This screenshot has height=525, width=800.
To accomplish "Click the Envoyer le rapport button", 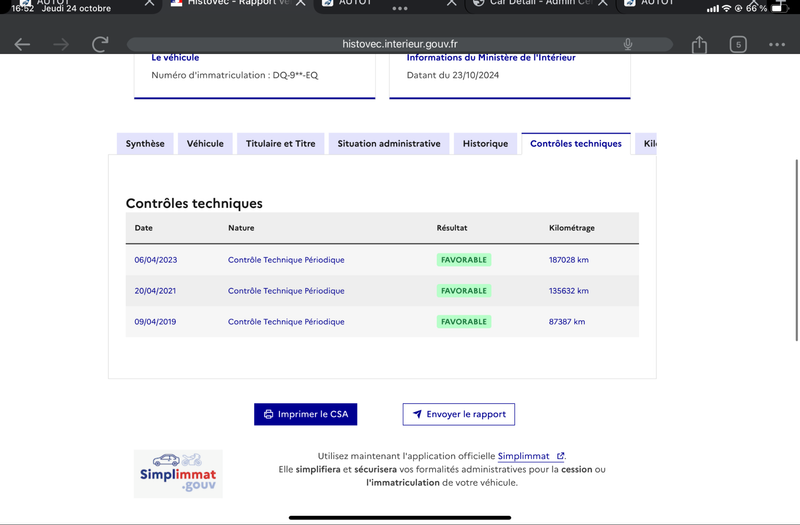I will click(x=459, y=414).
